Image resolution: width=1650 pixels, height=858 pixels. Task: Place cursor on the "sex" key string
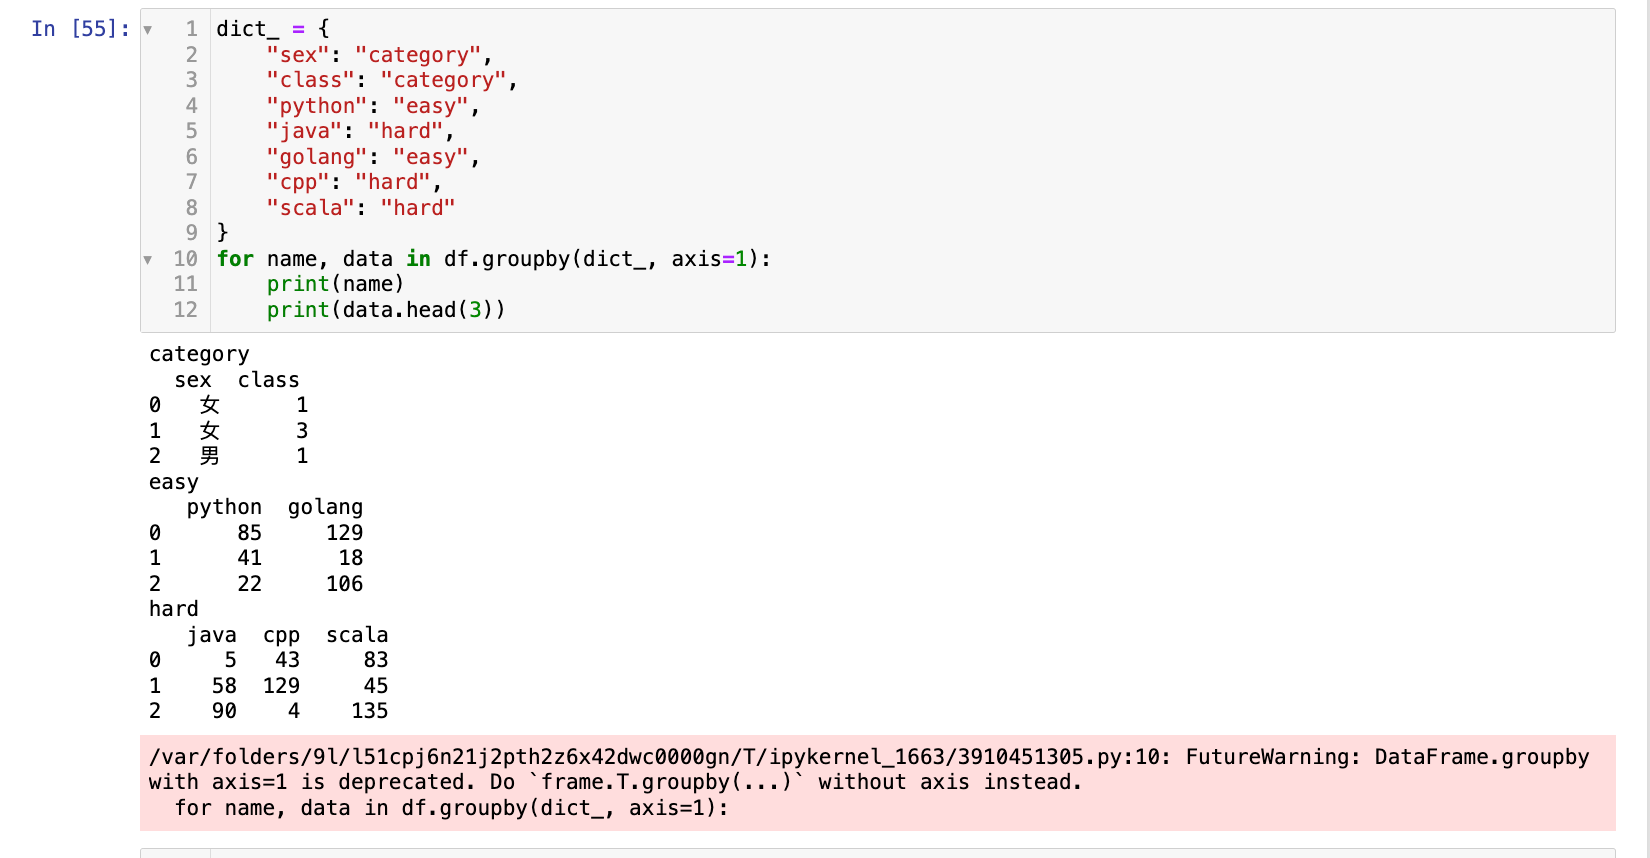point(298,55)
